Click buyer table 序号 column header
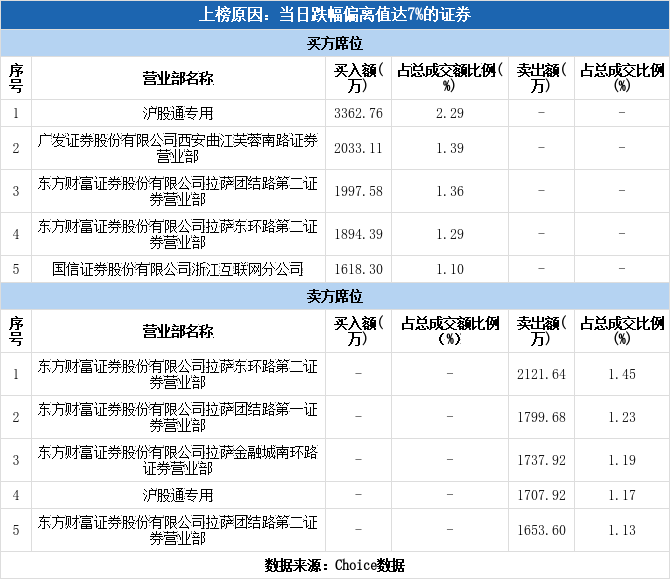The height and width of the screenshot is (579, 670). [x=16, y=78]
